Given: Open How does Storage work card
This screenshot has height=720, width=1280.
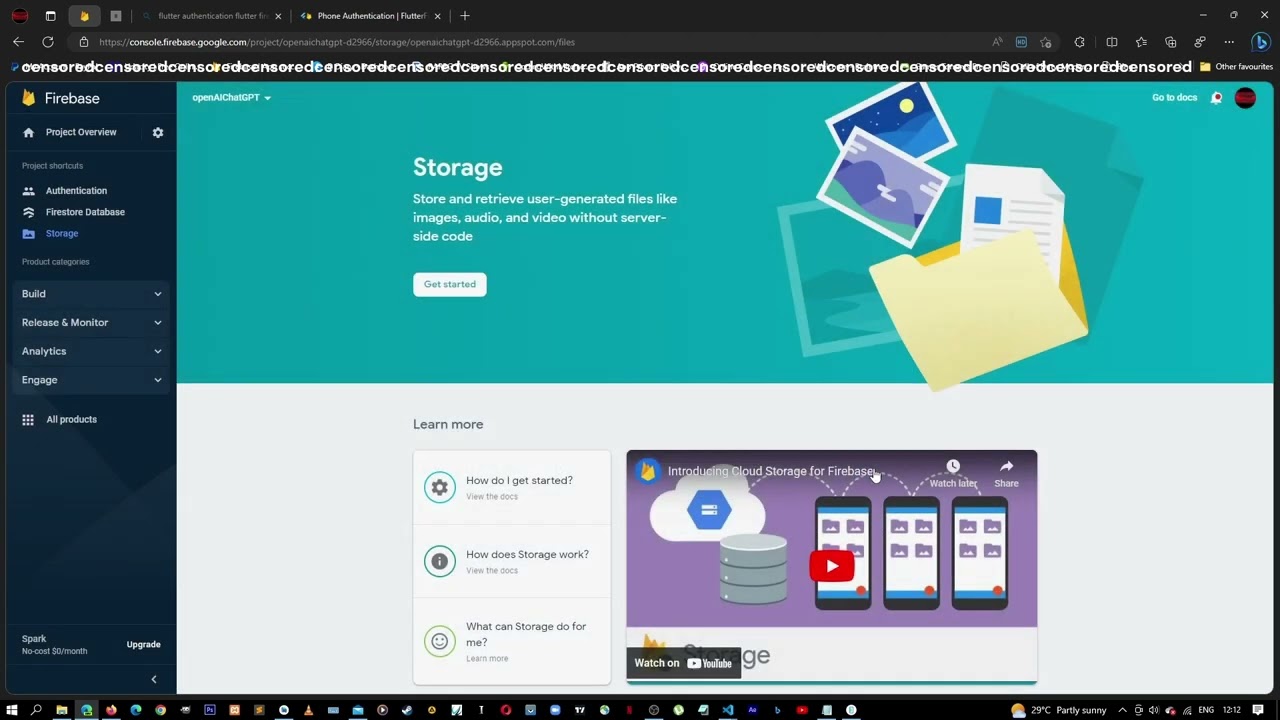Looking at the screenshot, I should coord(512,561).
